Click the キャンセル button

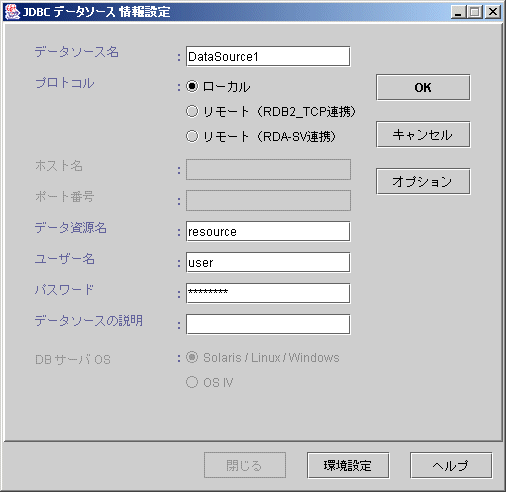(x=423, y=134)
